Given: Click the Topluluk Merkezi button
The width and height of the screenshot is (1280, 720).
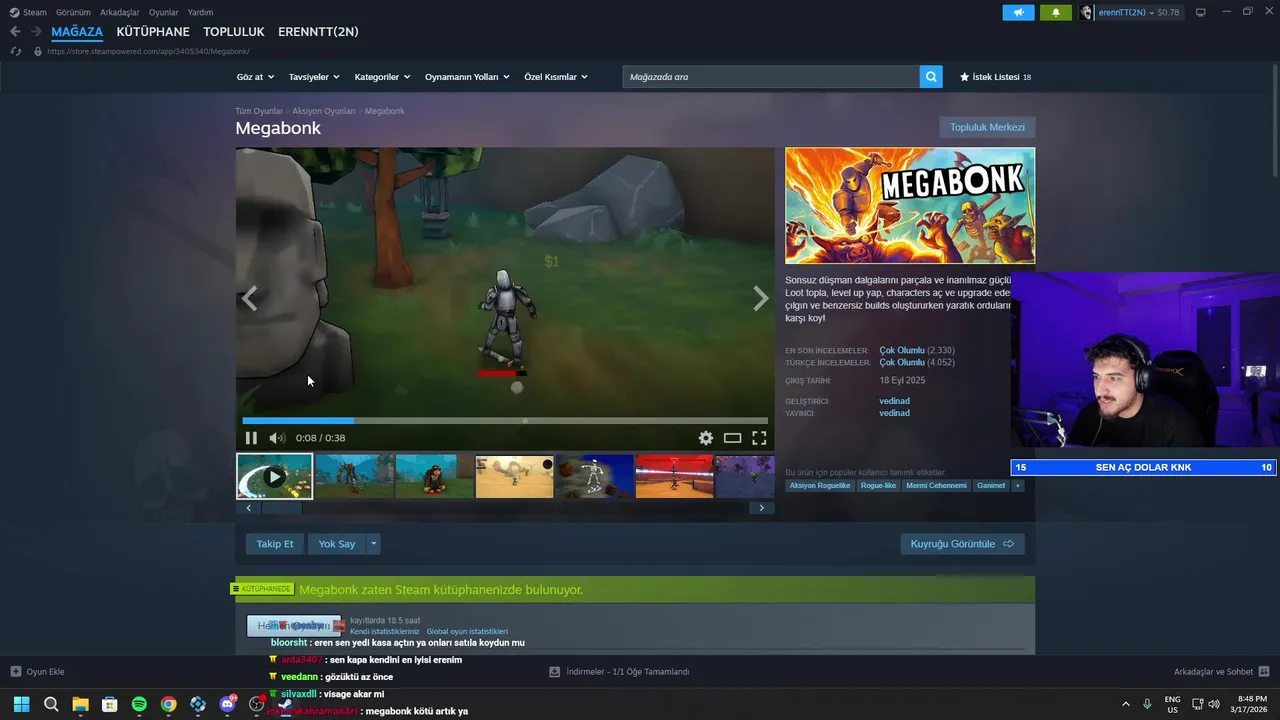Looking at the screenshot, I should 987,127.
